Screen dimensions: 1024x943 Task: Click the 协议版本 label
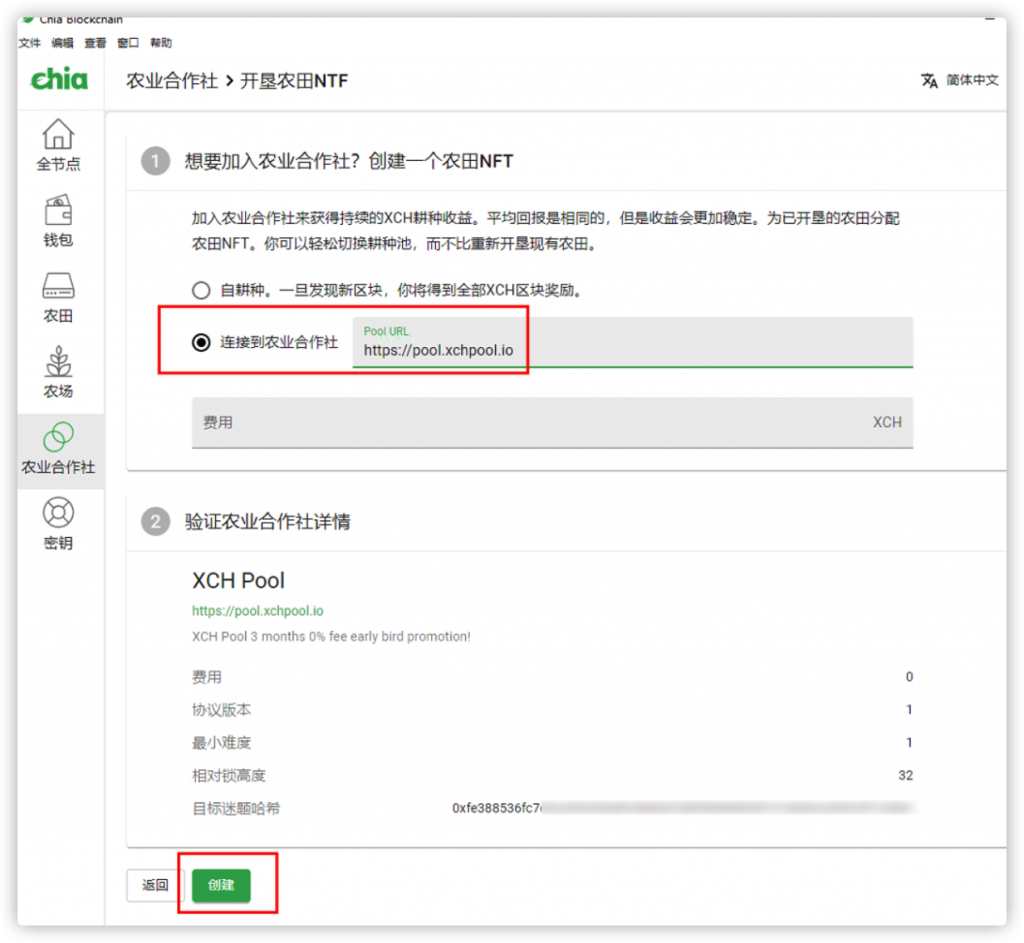tap(221, 710)
